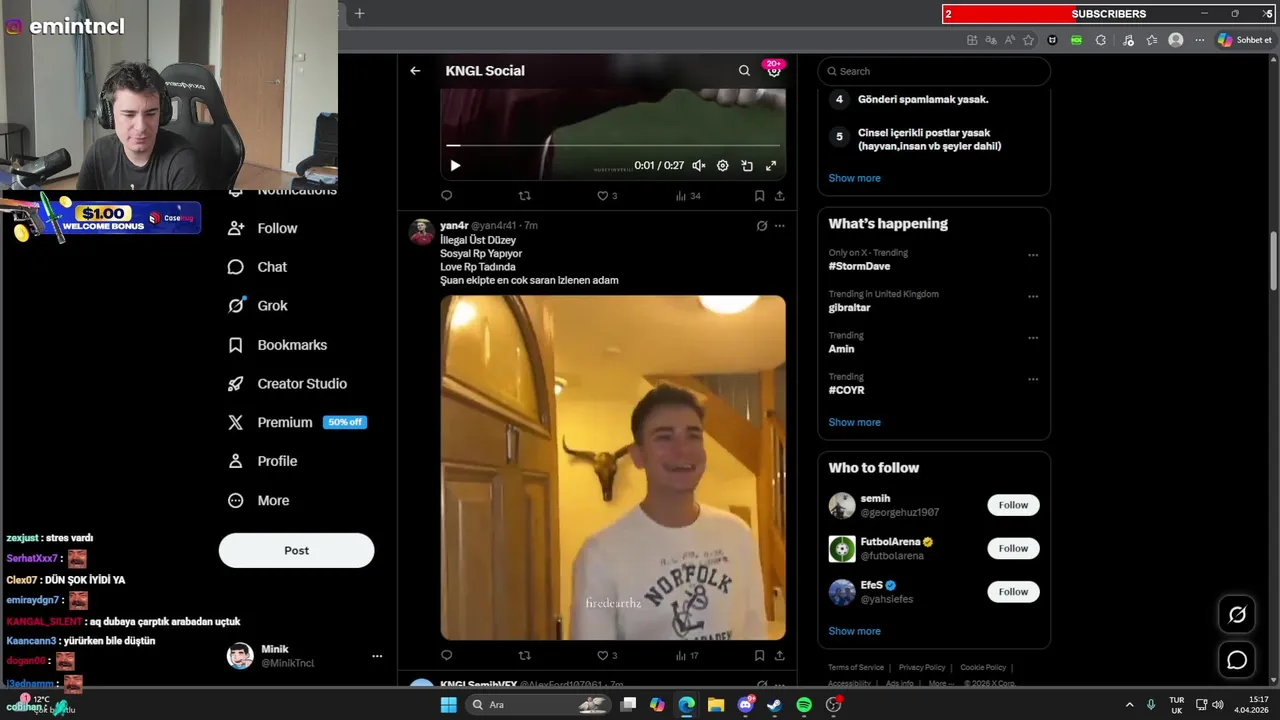Show more under Who to follow
Viewport: 1280px width, 720px height.
tap(854, 631)
